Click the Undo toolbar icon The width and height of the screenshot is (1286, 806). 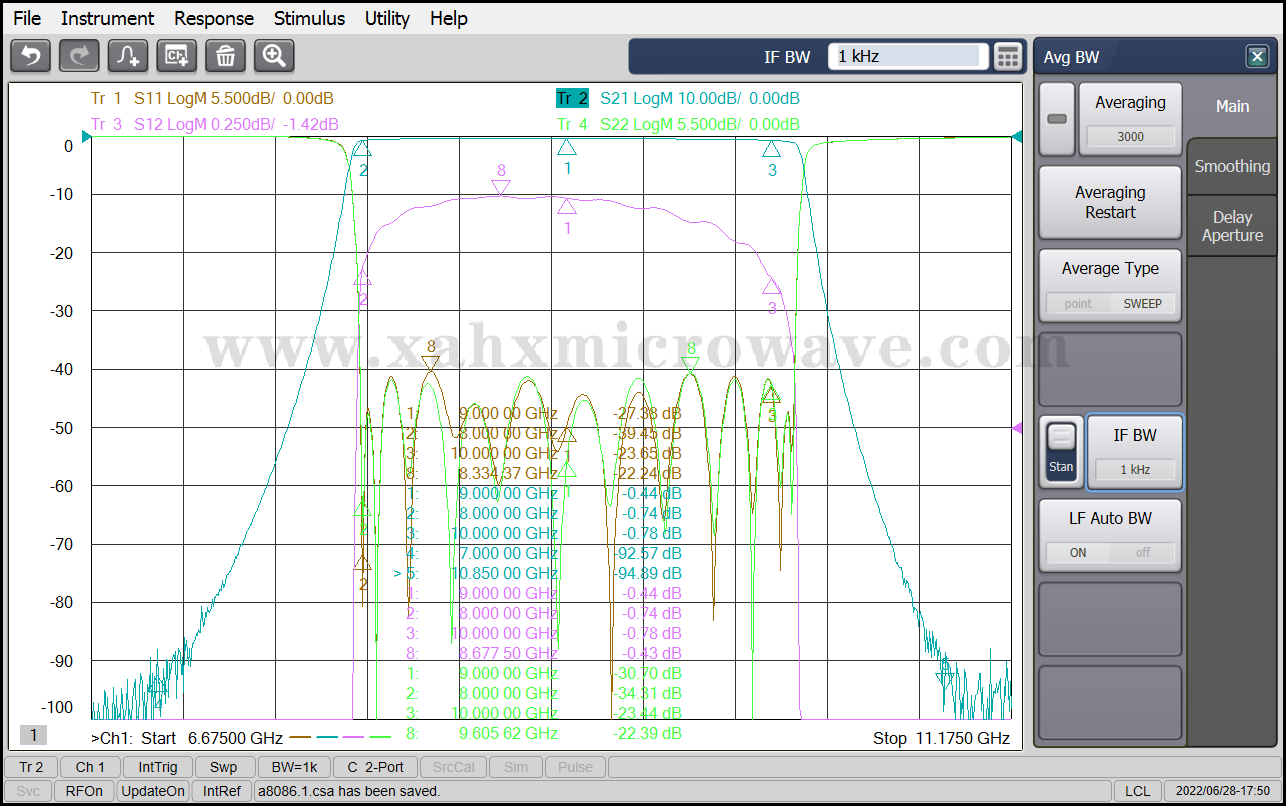coord(30,56)
